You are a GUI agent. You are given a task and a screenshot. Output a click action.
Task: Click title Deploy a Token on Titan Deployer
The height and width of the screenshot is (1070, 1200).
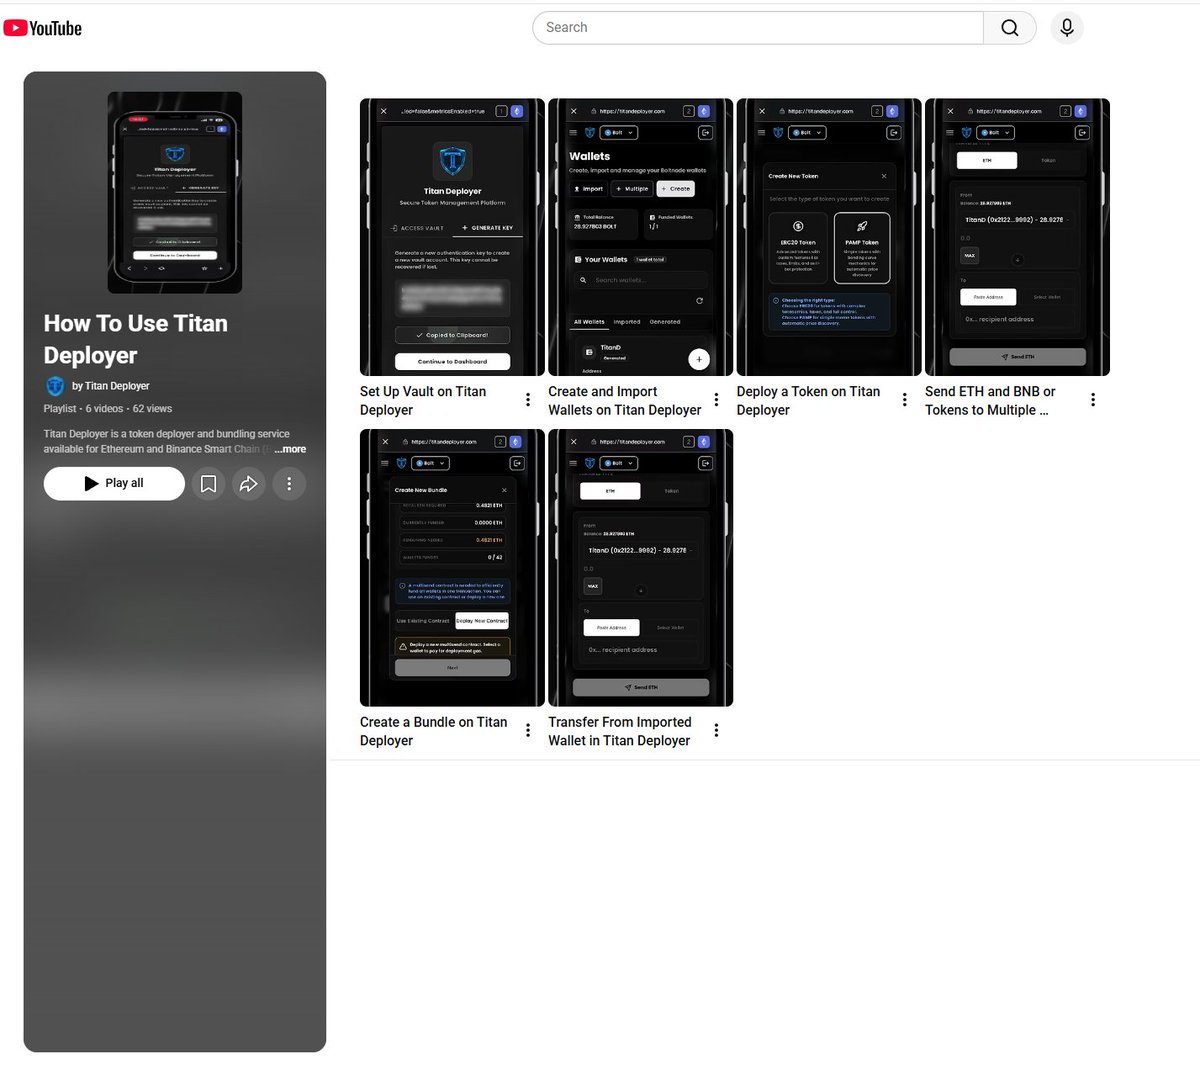[808, 401]
